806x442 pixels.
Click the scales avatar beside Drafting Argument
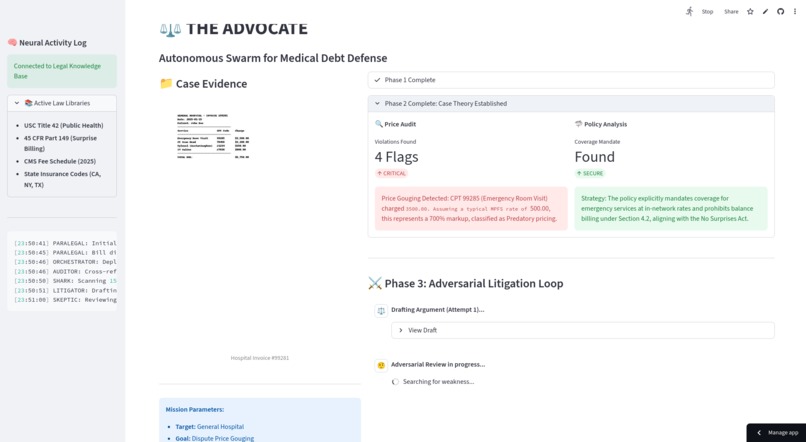pos(381,310)
